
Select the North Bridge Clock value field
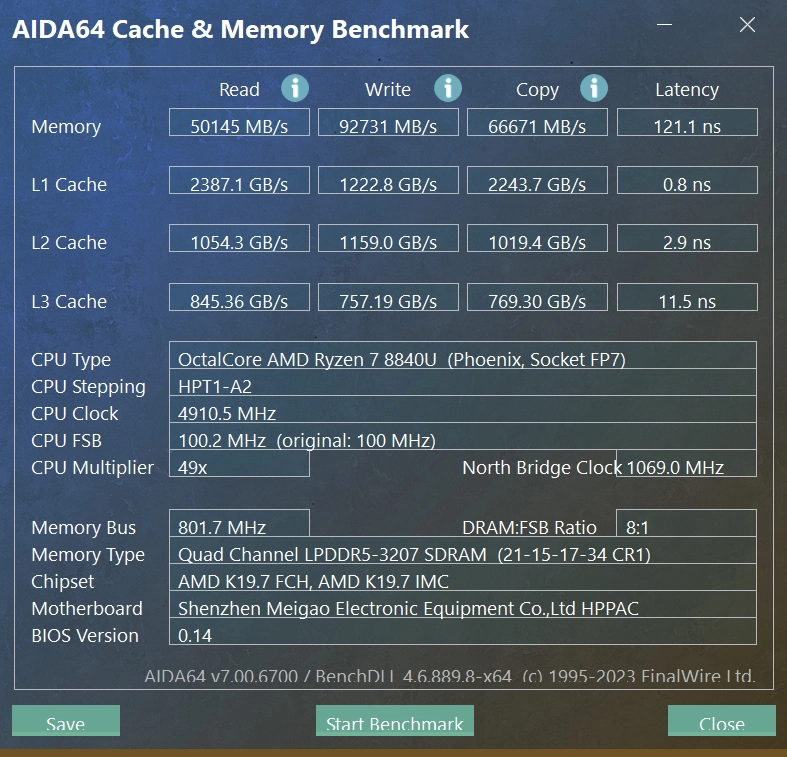(686, 465)
